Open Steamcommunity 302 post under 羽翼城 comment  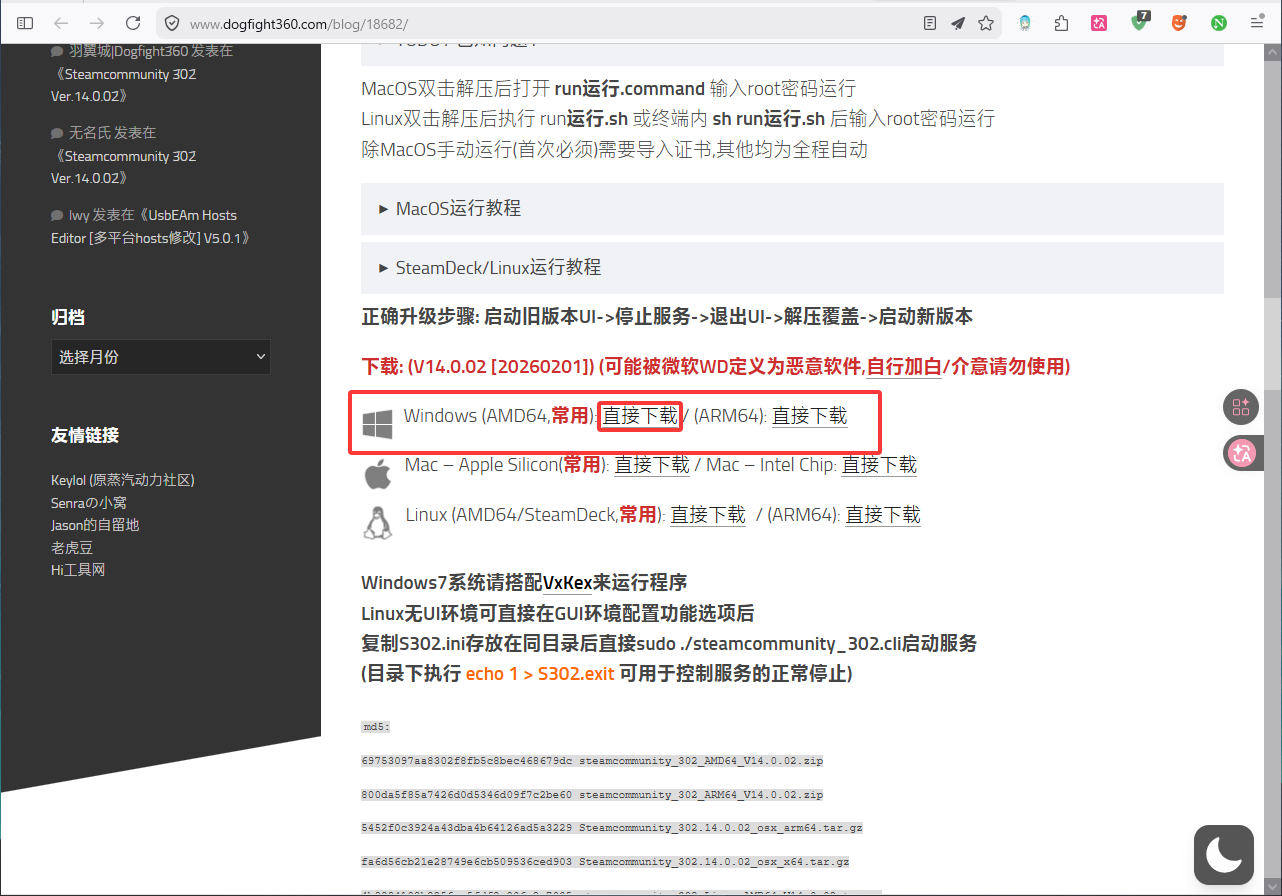pos(123,85)
